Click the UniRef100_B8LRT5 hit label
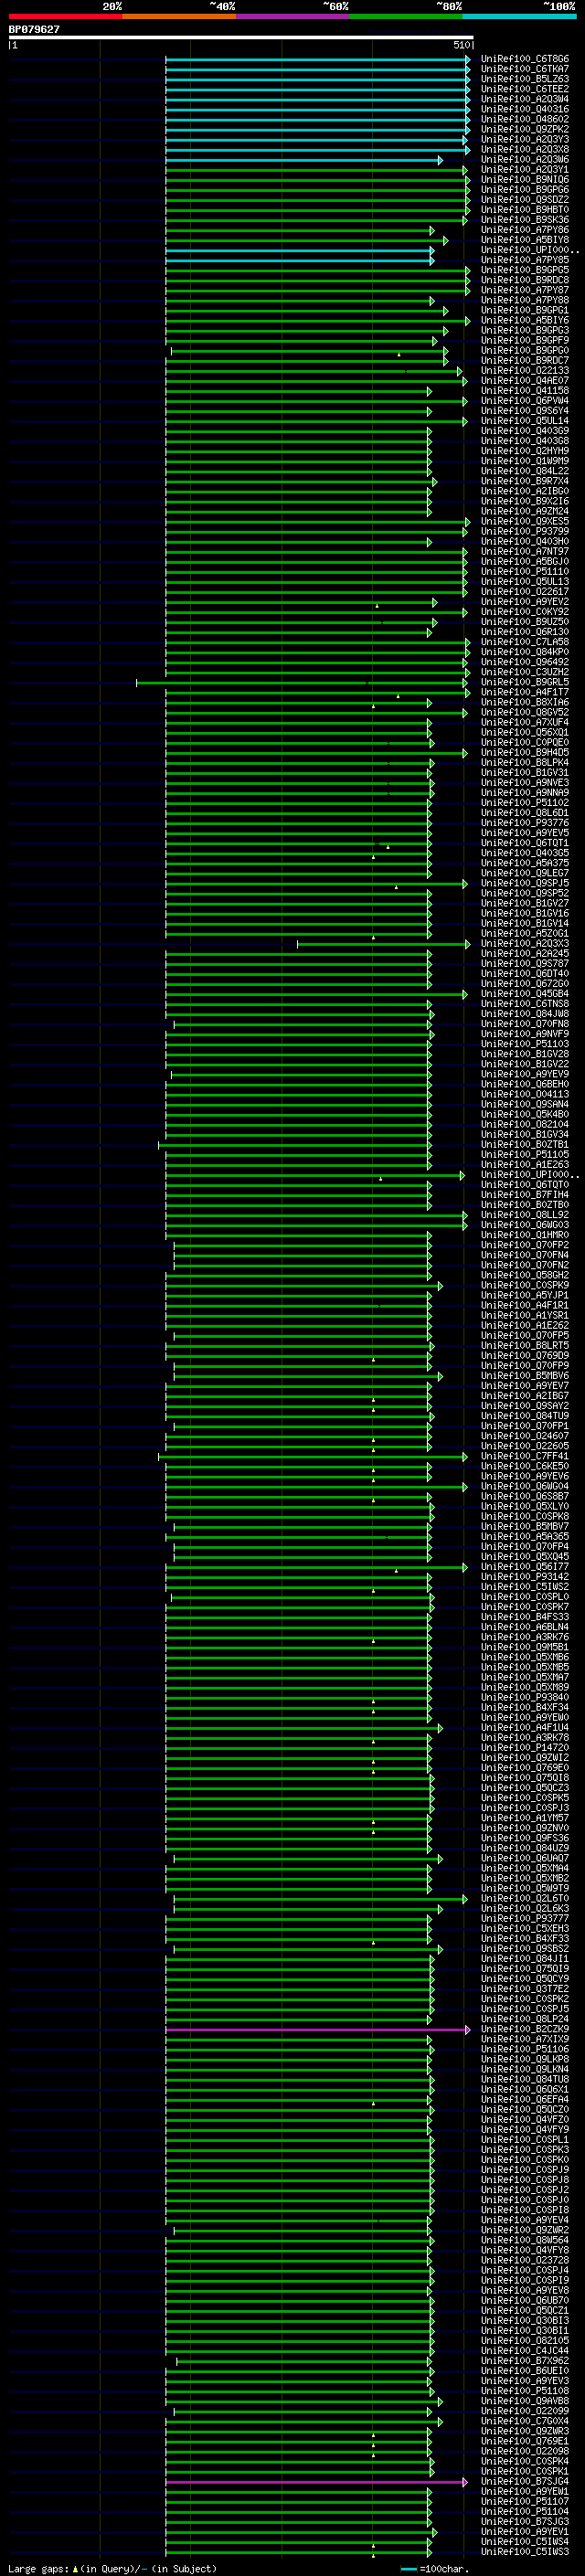Screen dimensions: 585x2576 [x=525, y=1345]
